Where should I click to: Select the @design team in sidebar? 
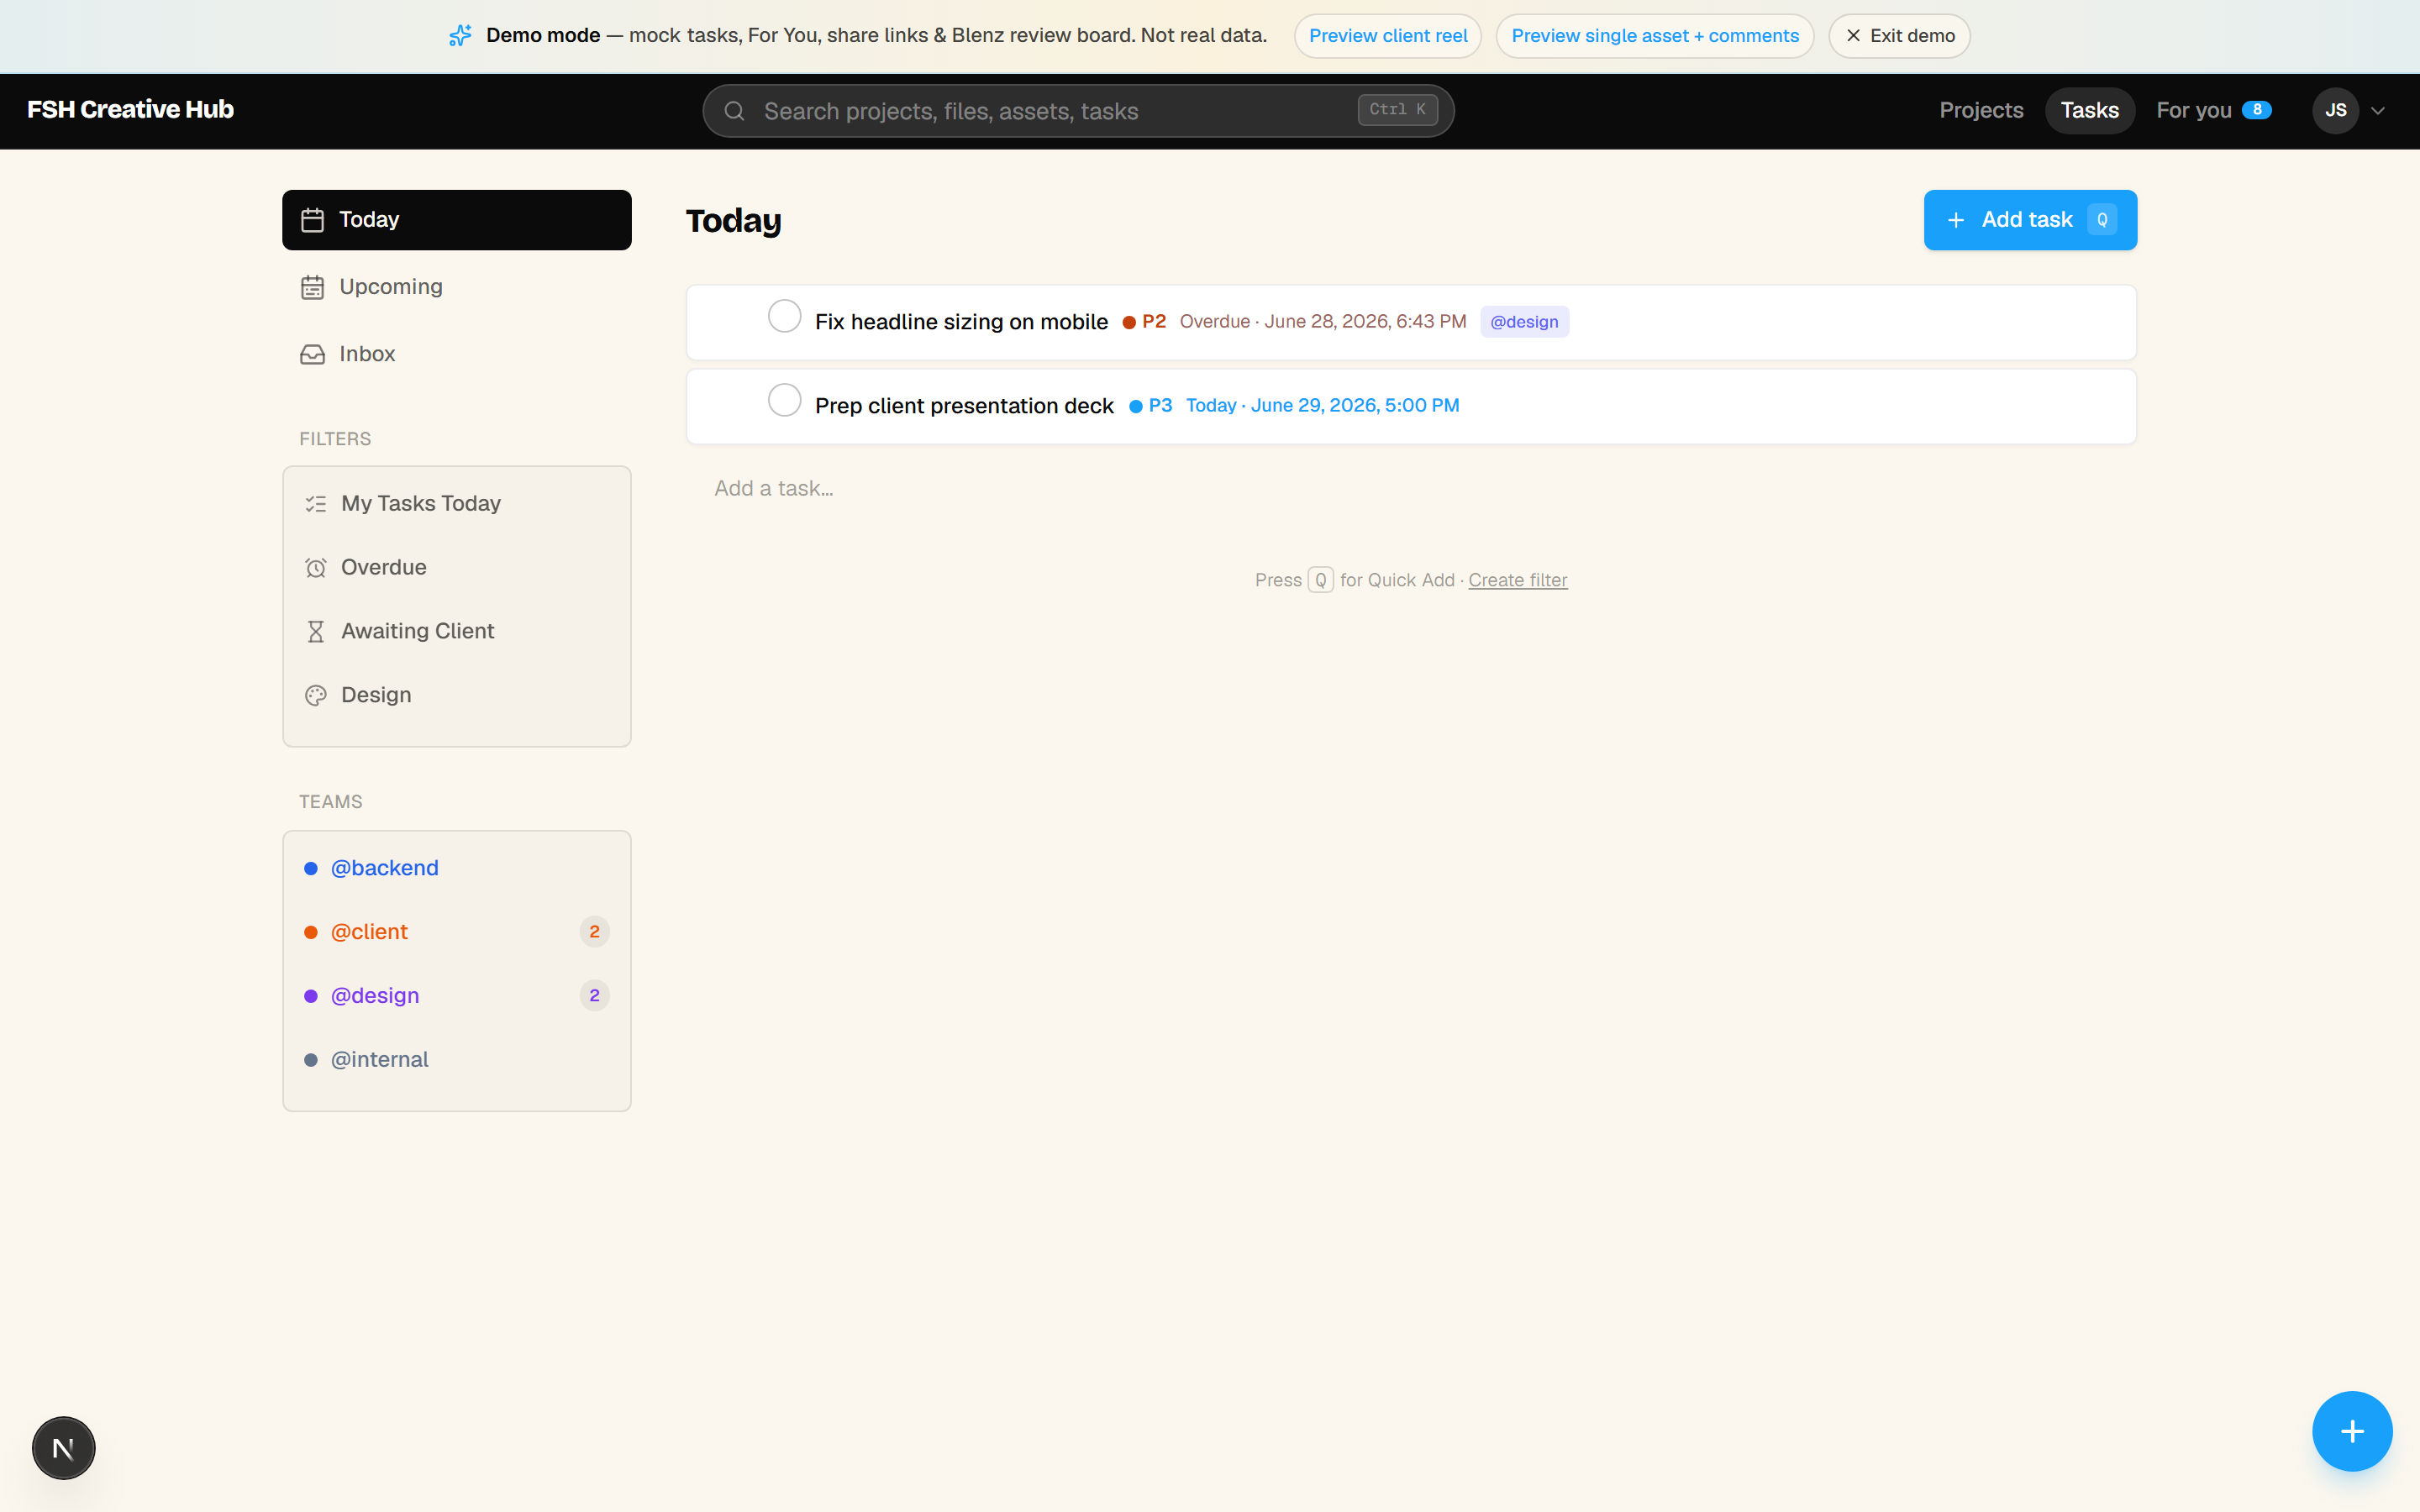[456, 996]
